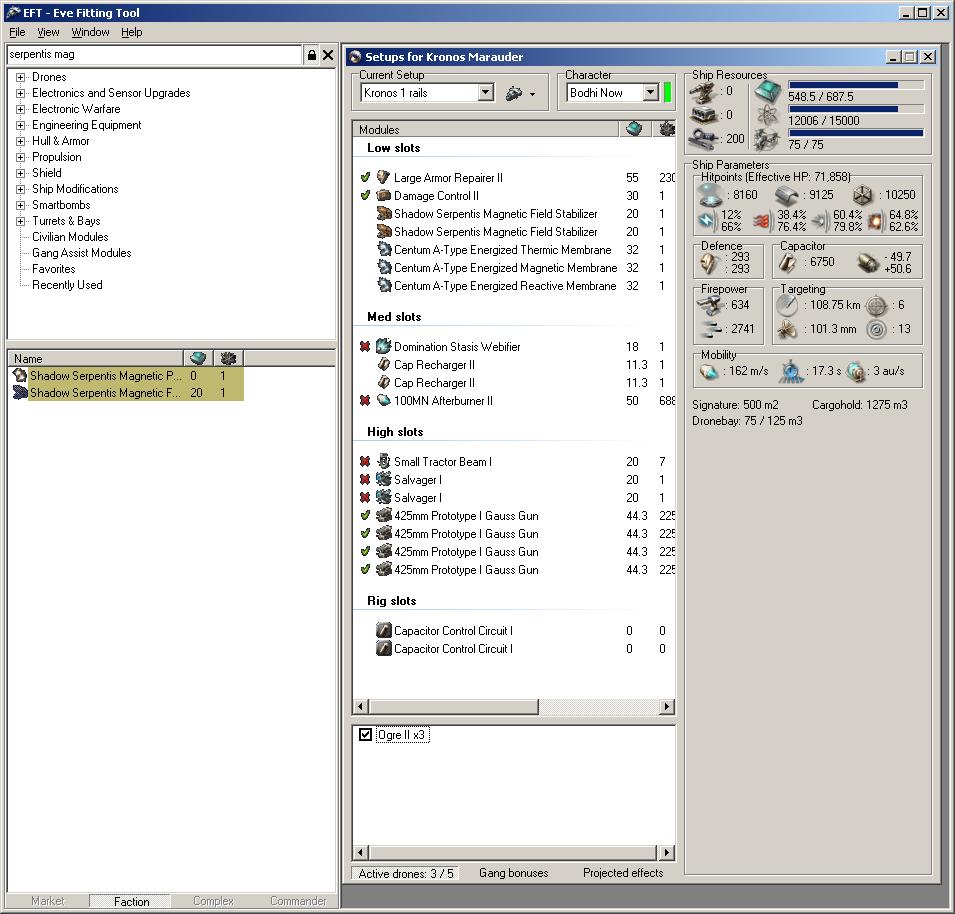This screenshot has width=955, height=914.
Task: Click the structure hitpoints icon
Action: 862,195
